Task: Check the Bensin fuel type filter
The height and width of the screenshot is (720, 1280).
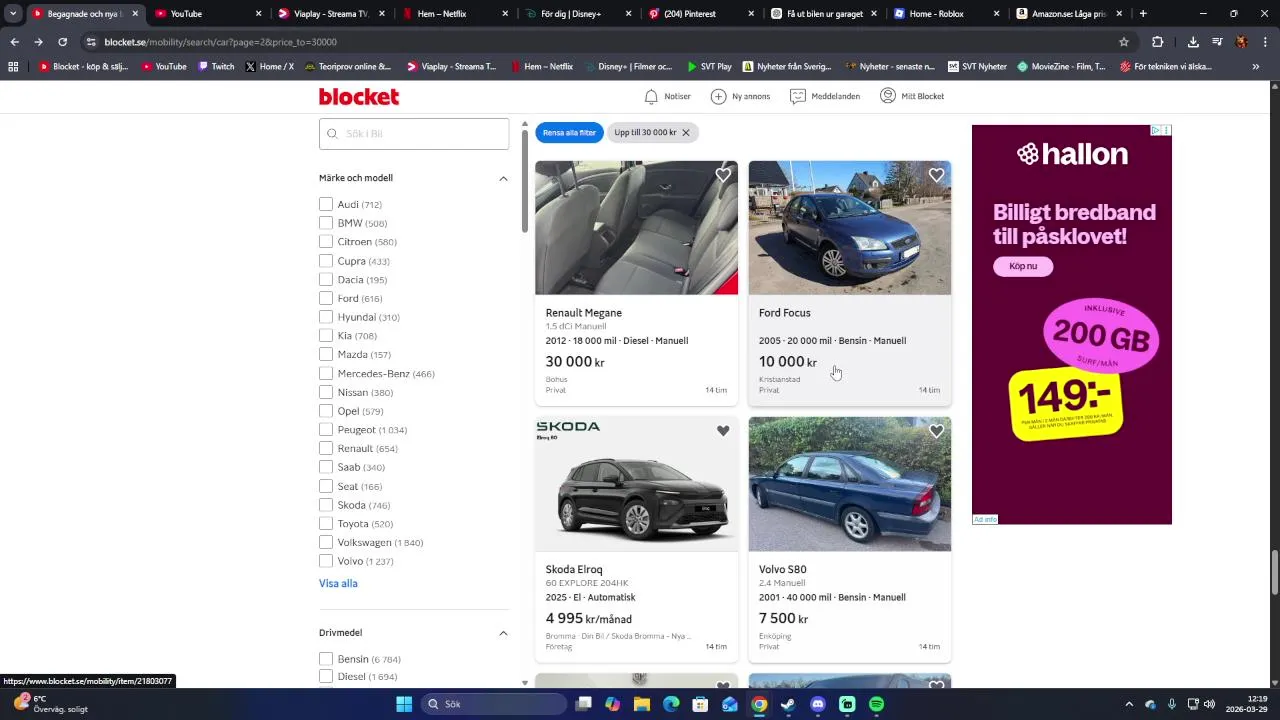Action: pos(326,659)
